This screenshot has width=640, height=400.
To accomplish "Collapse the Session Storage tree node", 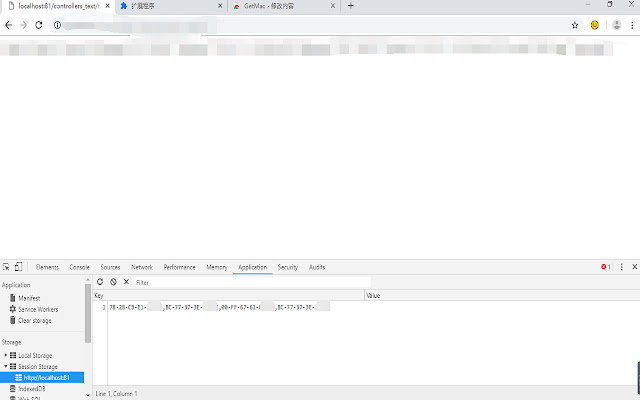I will (x=6, y=366).
